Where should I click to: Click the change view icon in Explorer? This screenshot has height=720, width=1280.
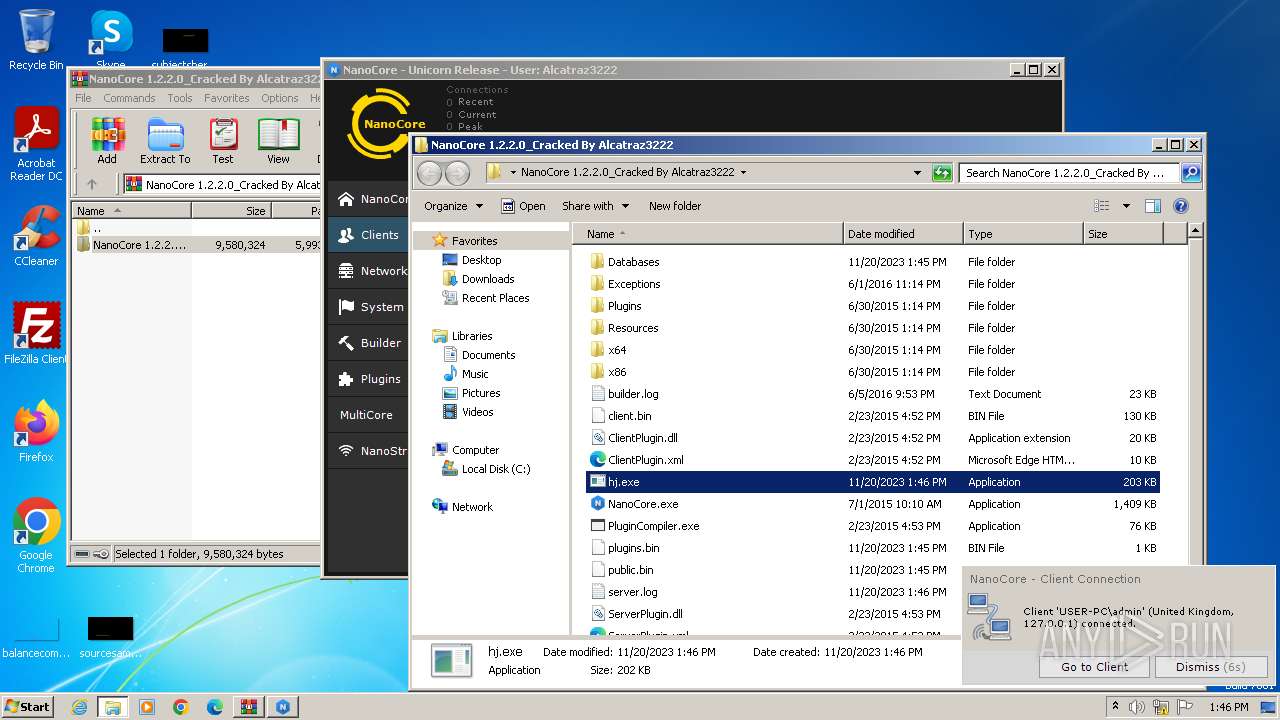(x=1102, y=206)
